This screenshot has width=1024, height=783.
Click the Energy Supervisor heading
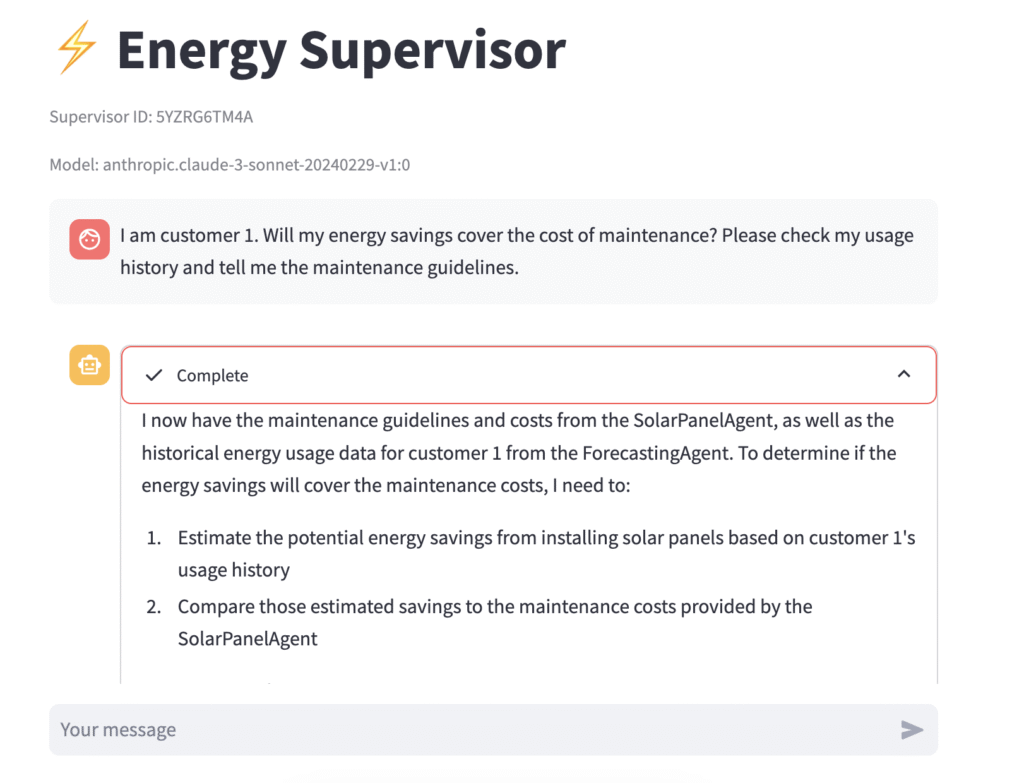coord(341,50)
